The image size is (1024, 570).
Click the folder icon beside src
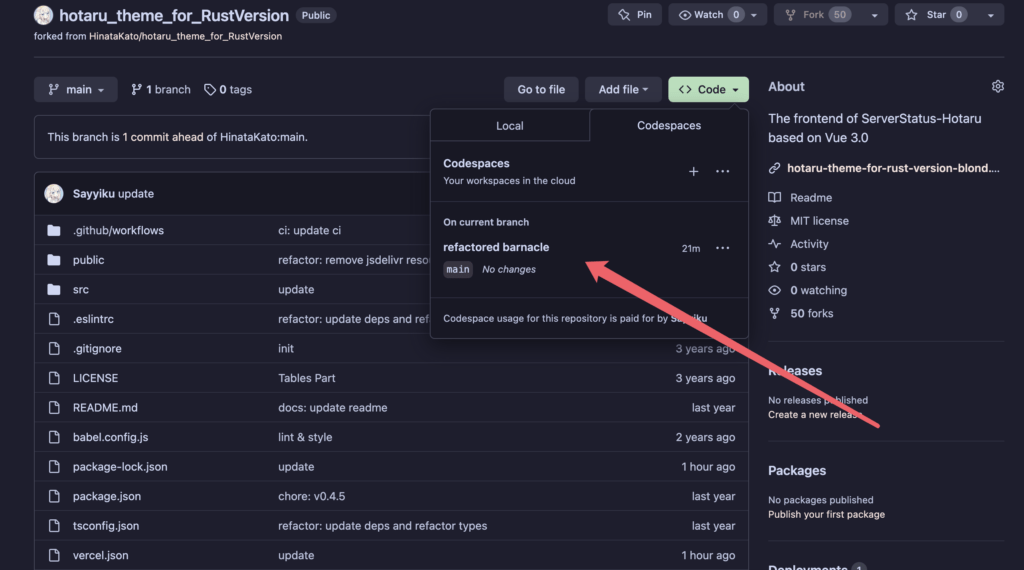coord(54,289)
